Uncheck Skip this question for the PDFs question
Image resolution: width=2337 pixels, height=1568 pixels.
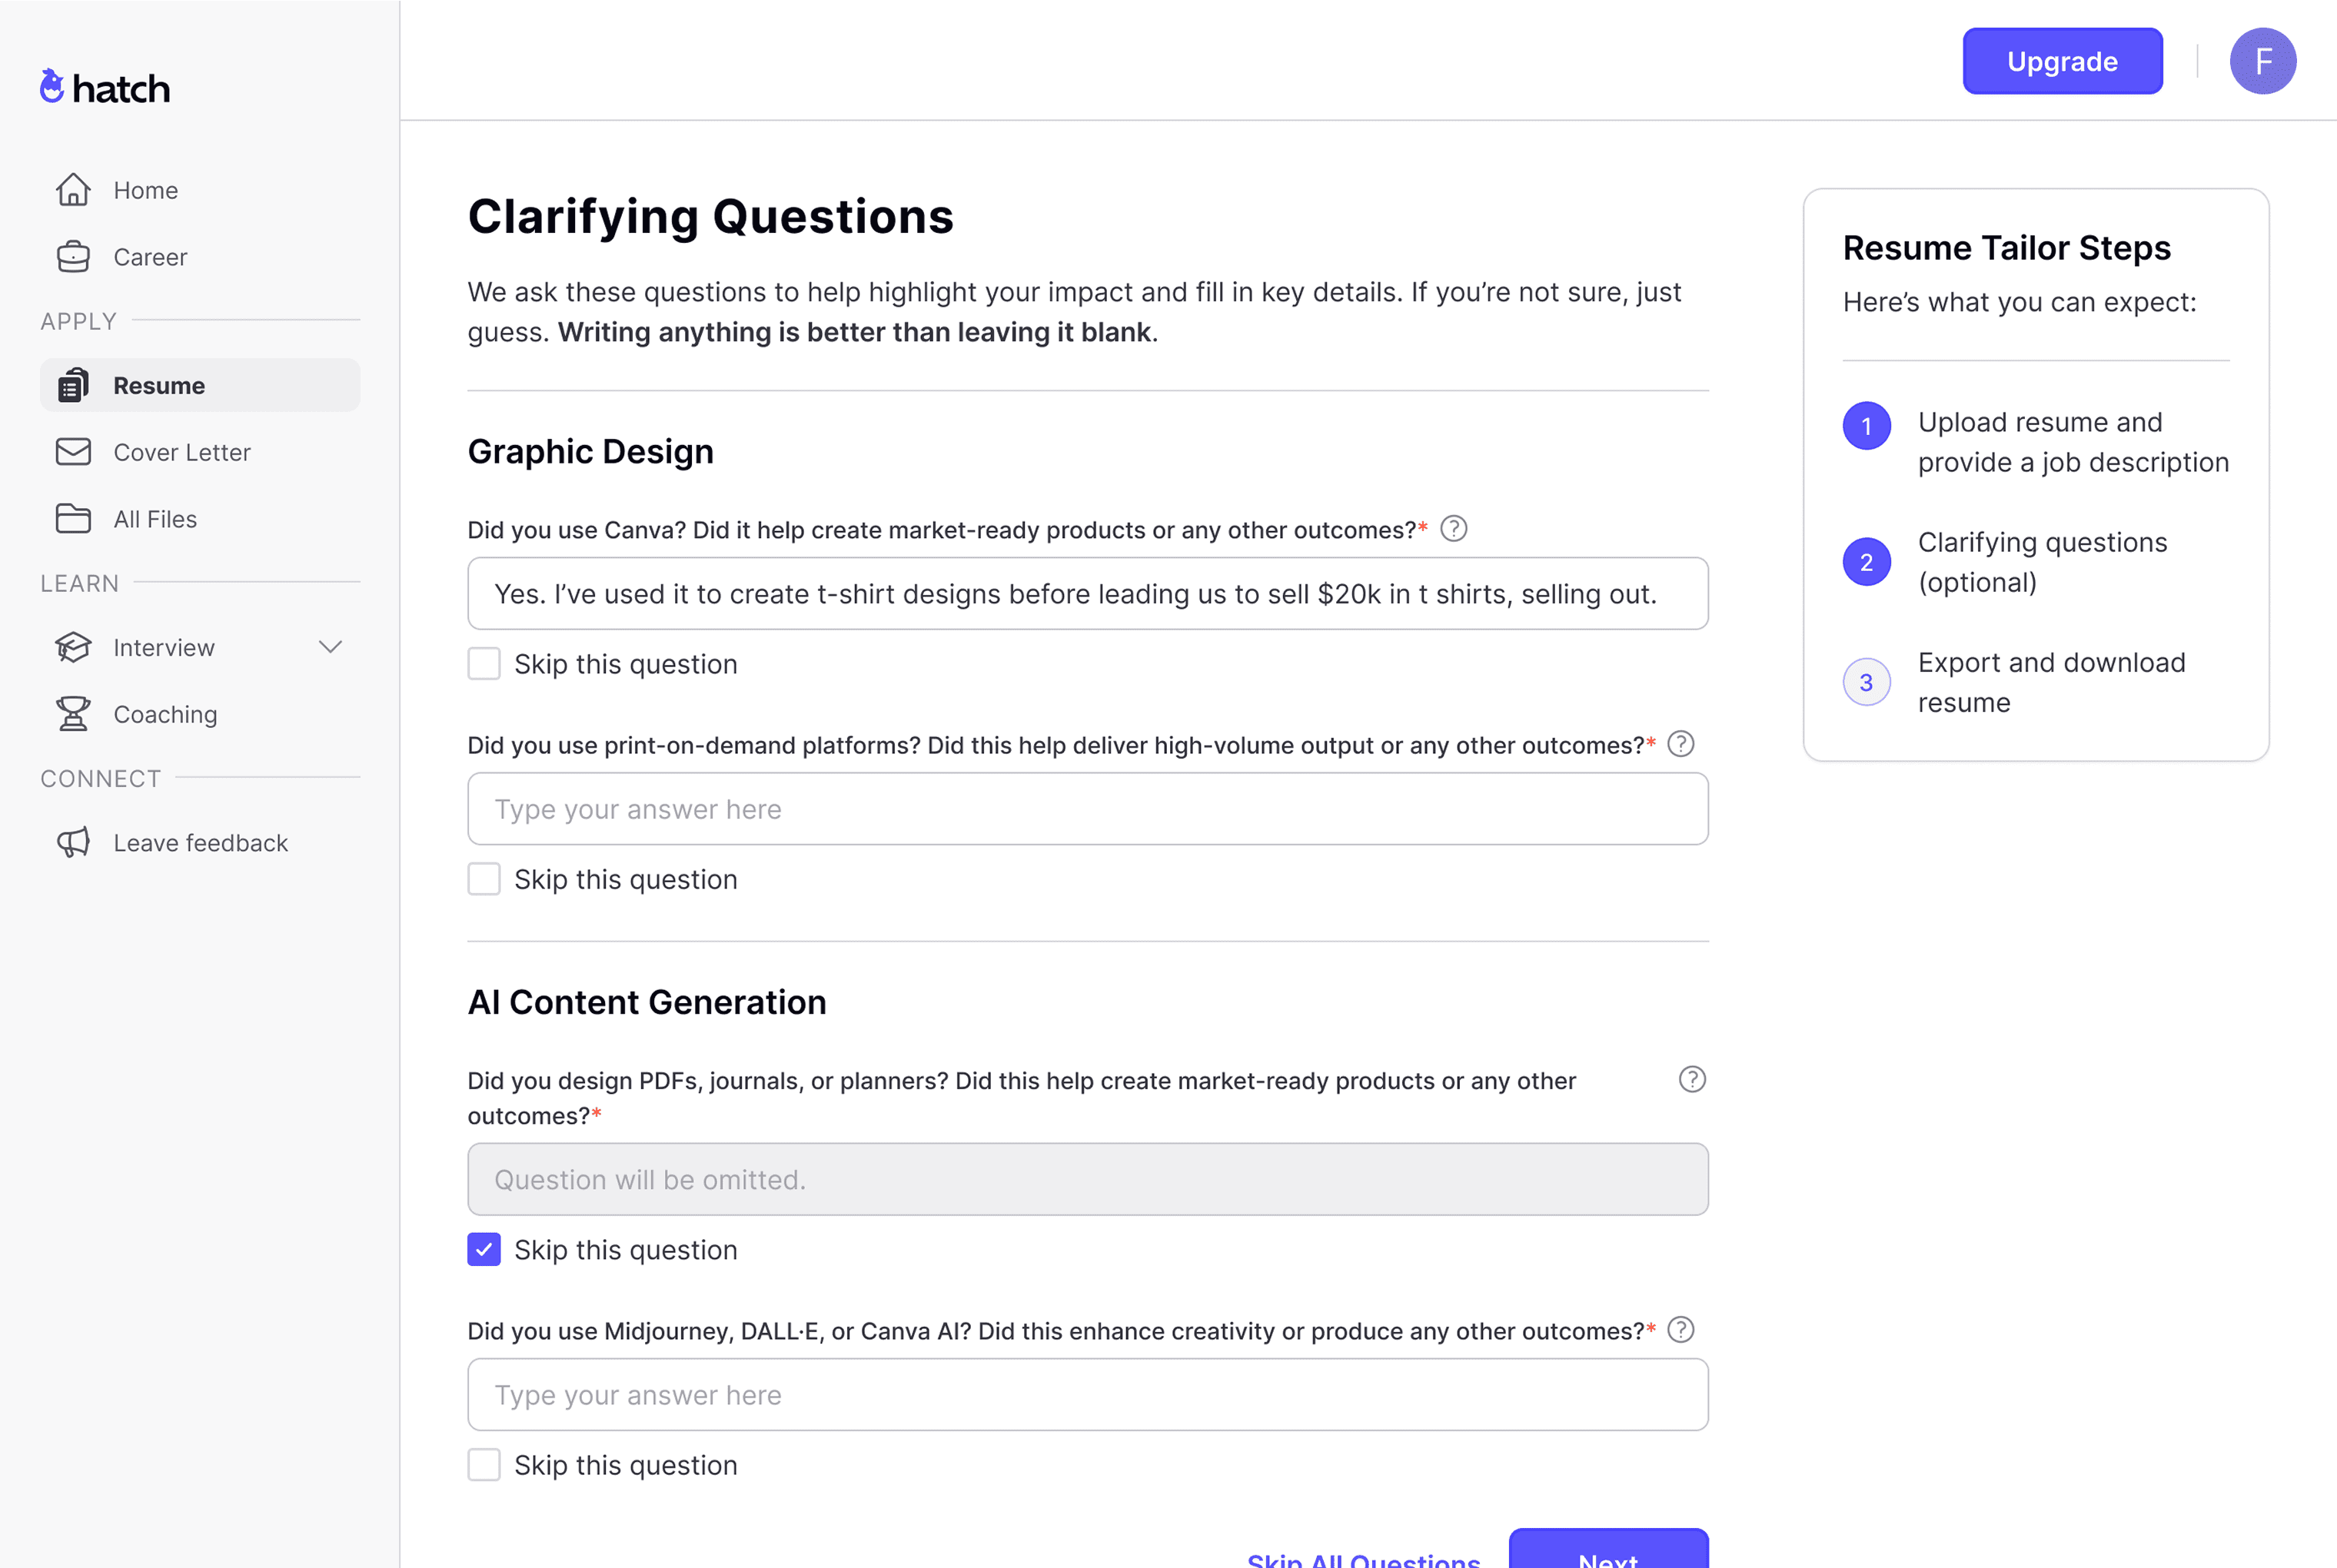483,1249
